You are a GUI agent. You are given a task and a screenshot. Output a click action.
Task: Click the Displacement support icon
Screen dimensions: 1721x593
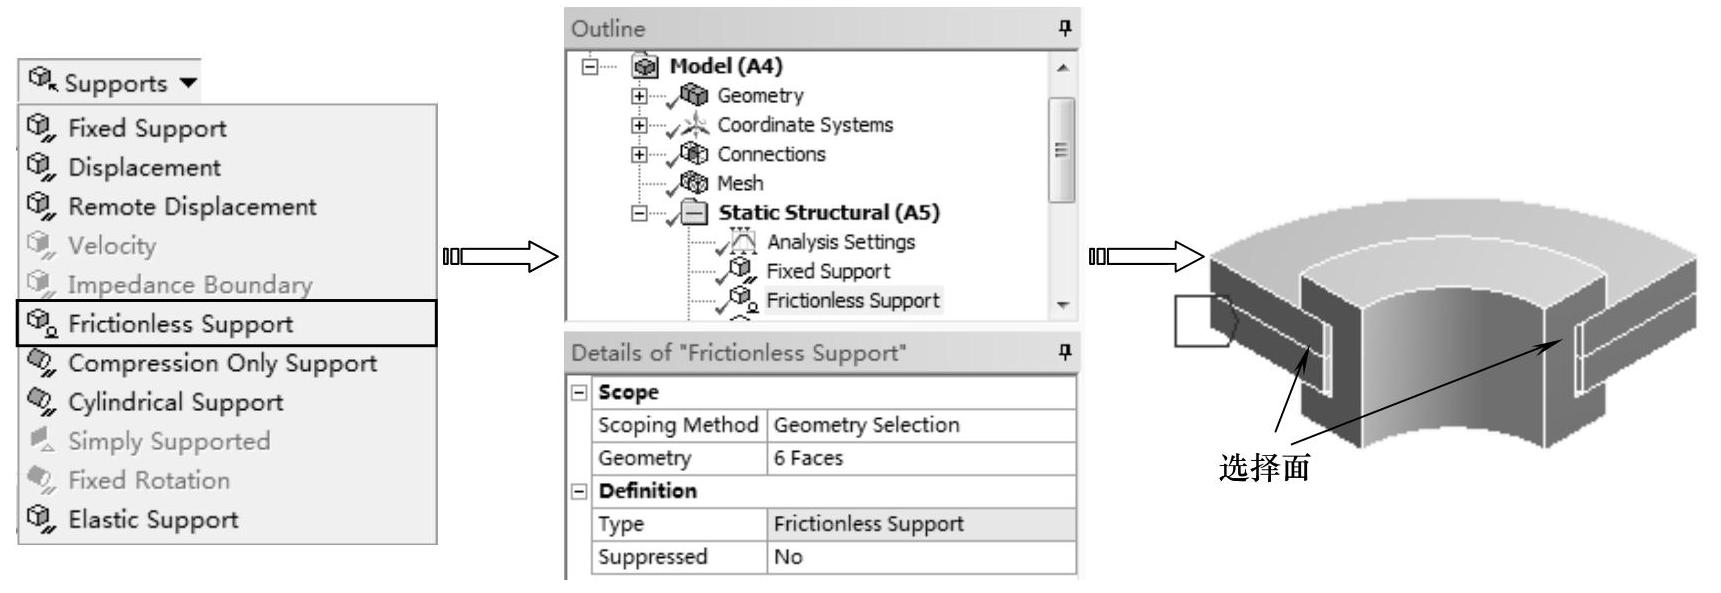coord(40,167)
